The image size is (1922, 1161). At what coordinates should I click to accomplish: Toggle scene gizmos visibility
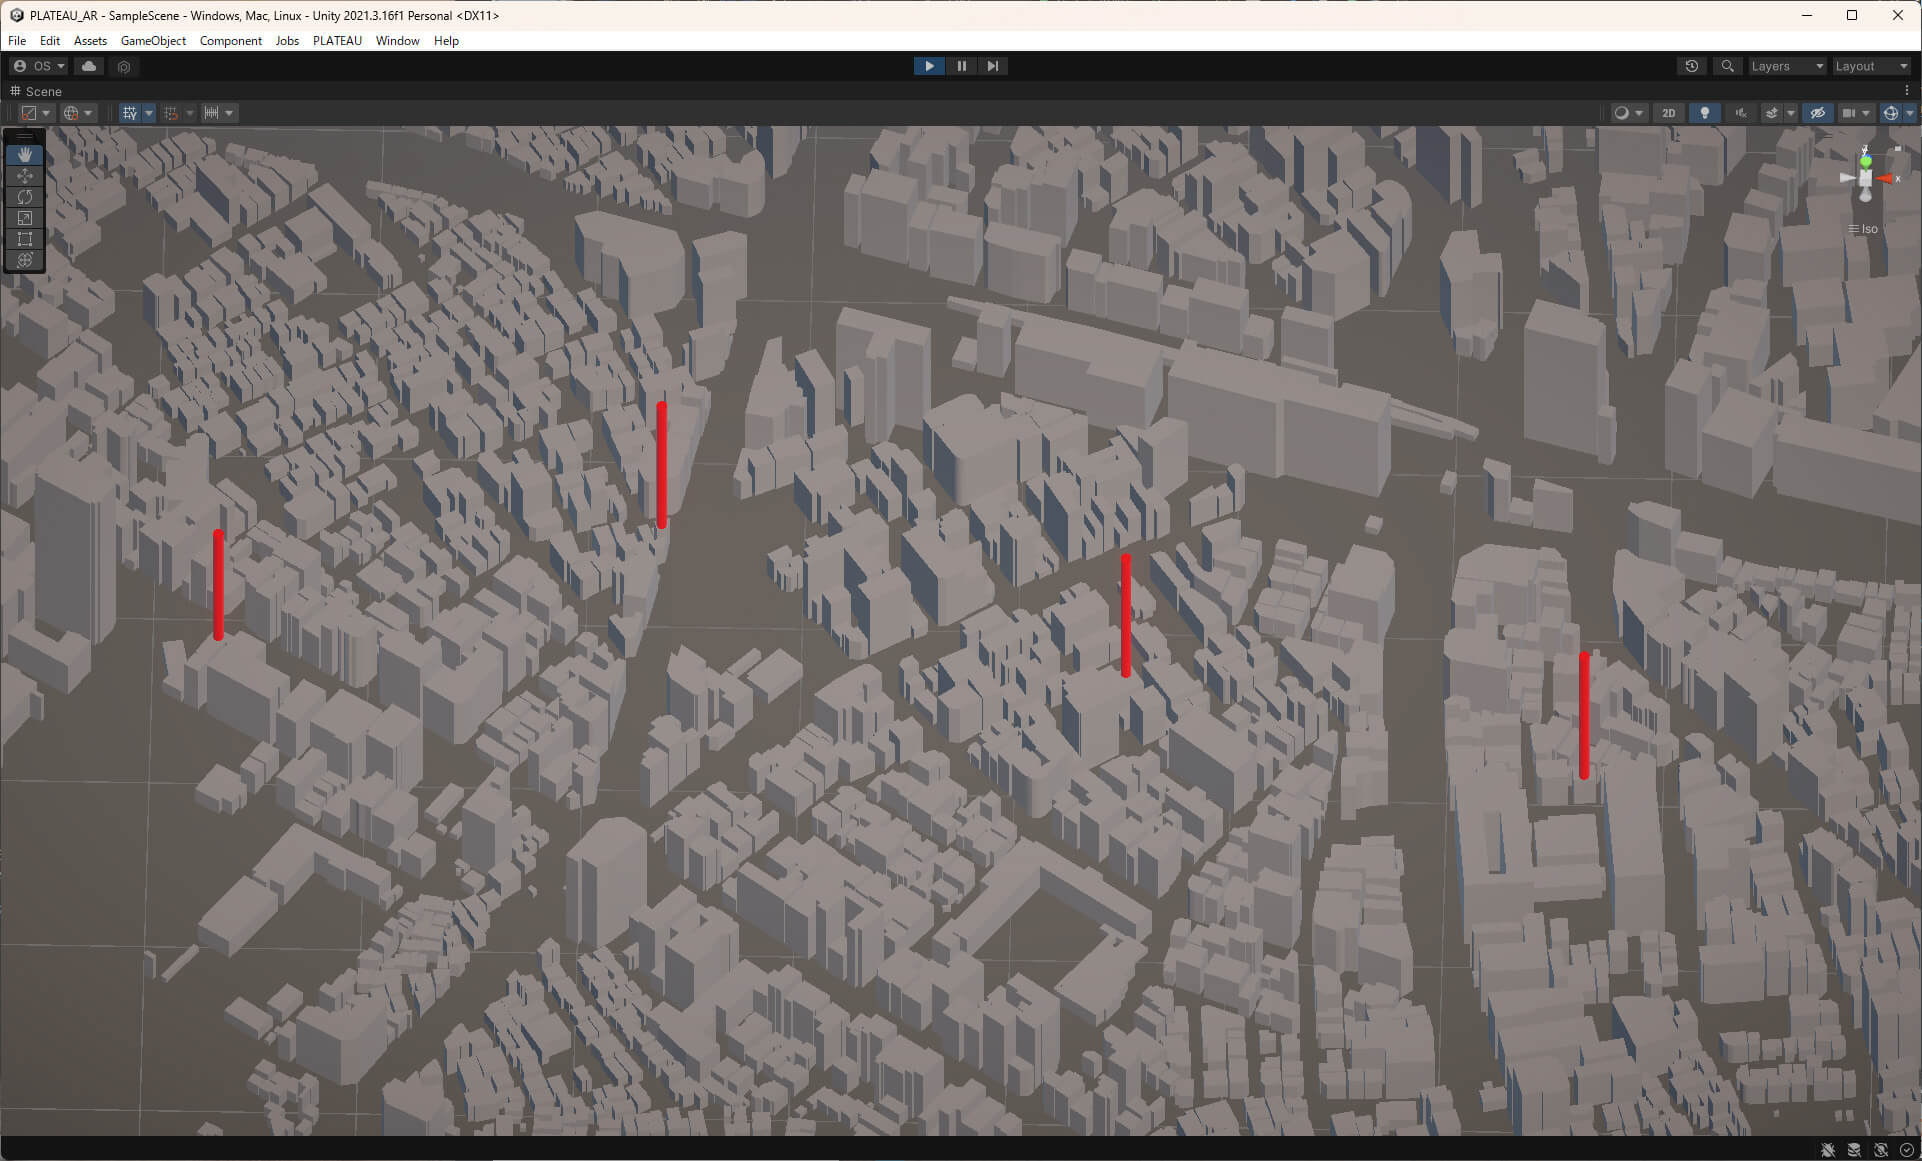(1890, 113)
